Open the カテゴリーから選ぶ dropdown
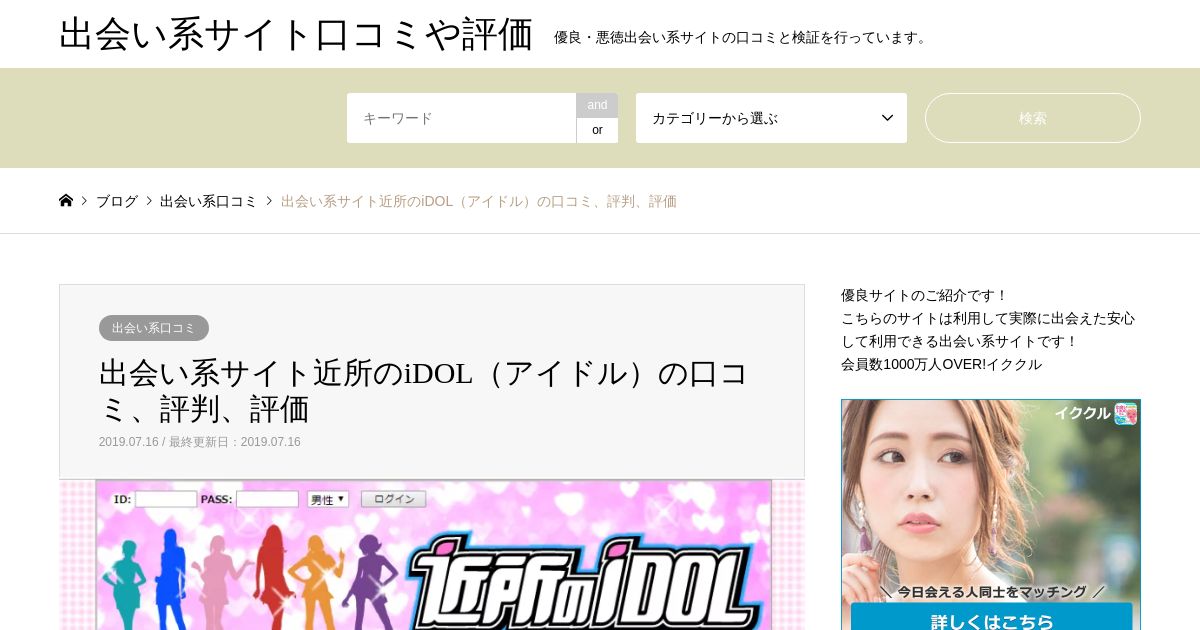The image size is (1200, 630). (x=771, y=118)
